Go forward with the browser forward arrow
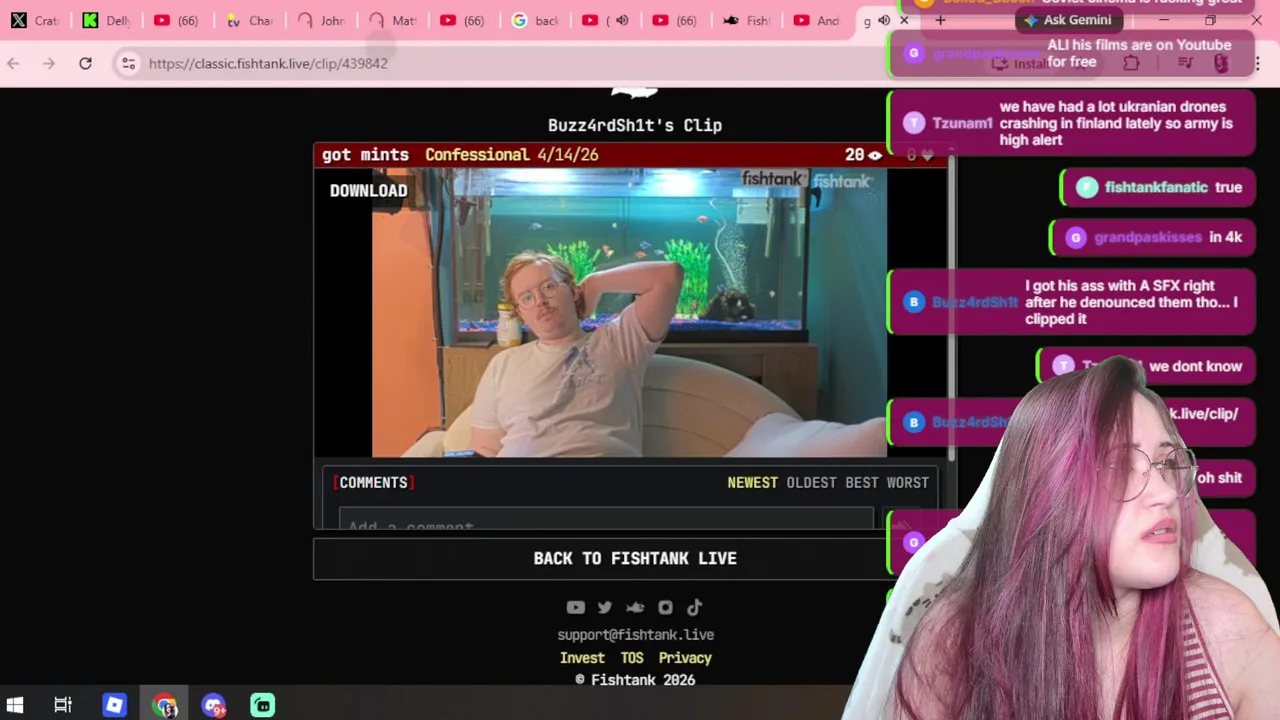Image resolution: width=1280 pixels, height=720 pixels. coord(48,63)
